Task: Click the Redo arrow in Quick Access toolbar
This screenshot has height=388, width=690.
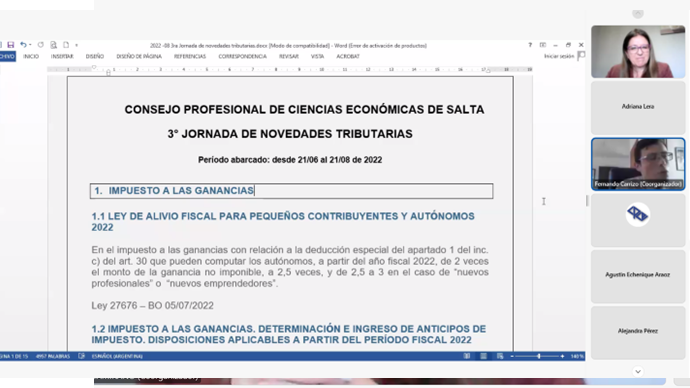Action: (40, 45)
